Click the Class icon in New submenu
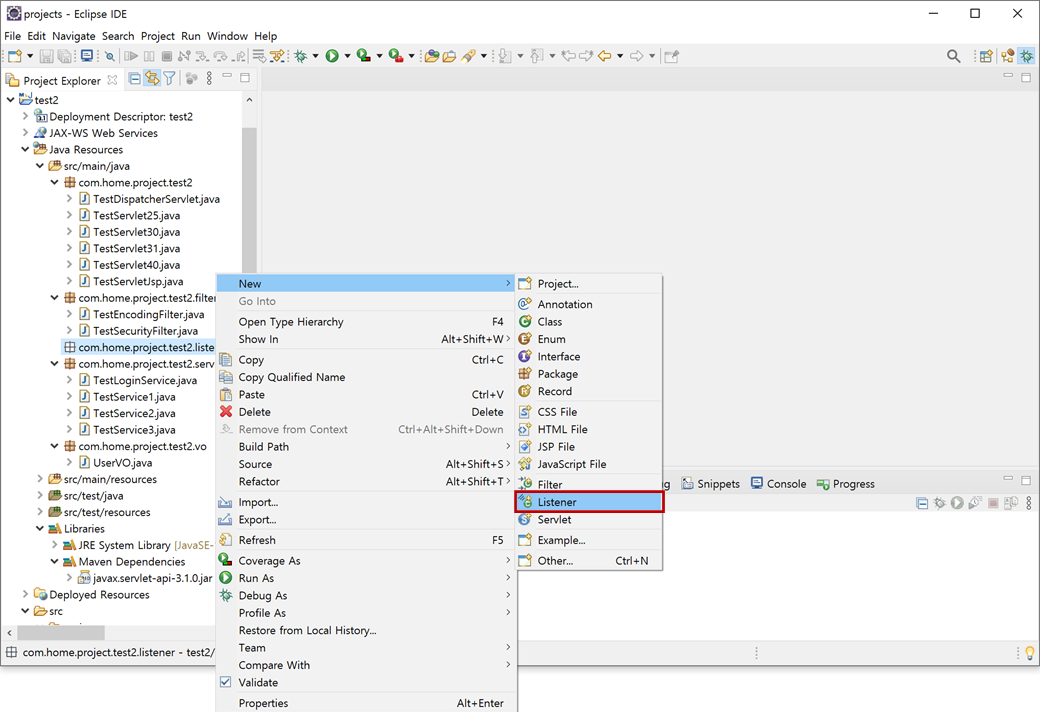The width and height of the screenshot is (1040, 712). (x=525, y=321)
